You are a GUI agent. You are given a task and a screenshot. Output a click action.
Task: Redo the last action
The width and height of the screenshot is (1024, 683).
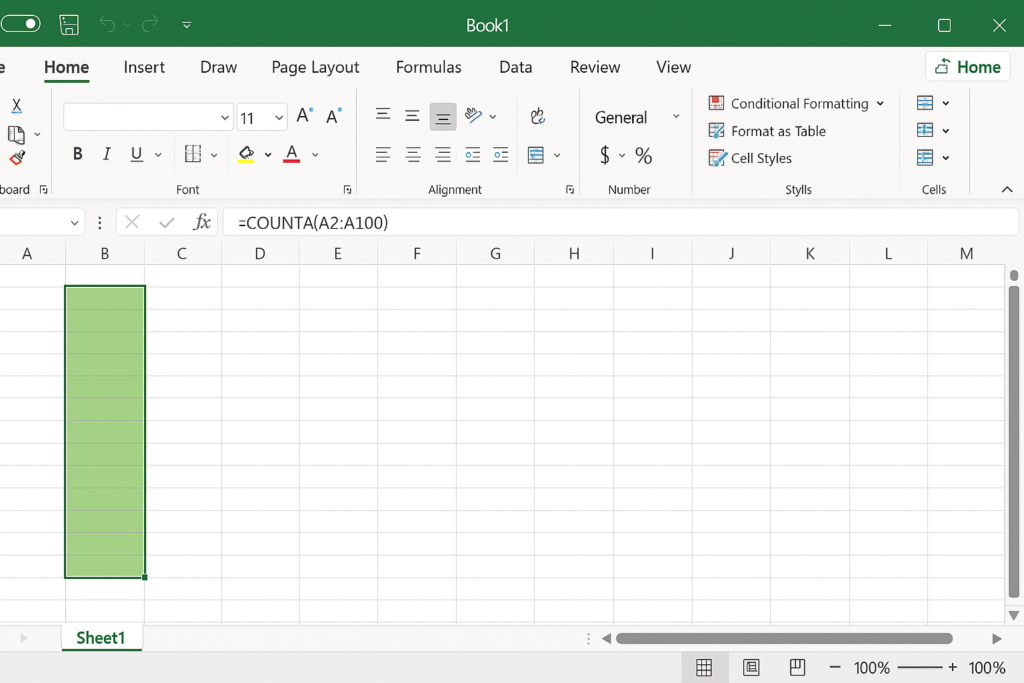[150, 25]
